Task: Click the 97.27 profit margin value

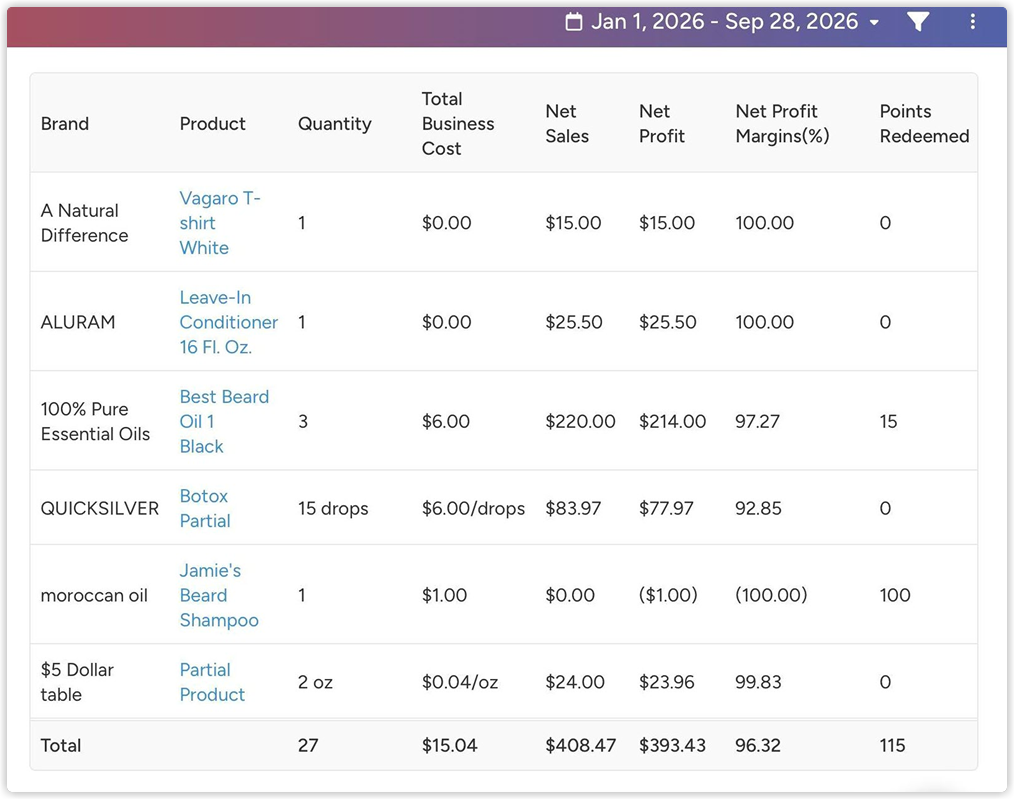Action: 757,421
